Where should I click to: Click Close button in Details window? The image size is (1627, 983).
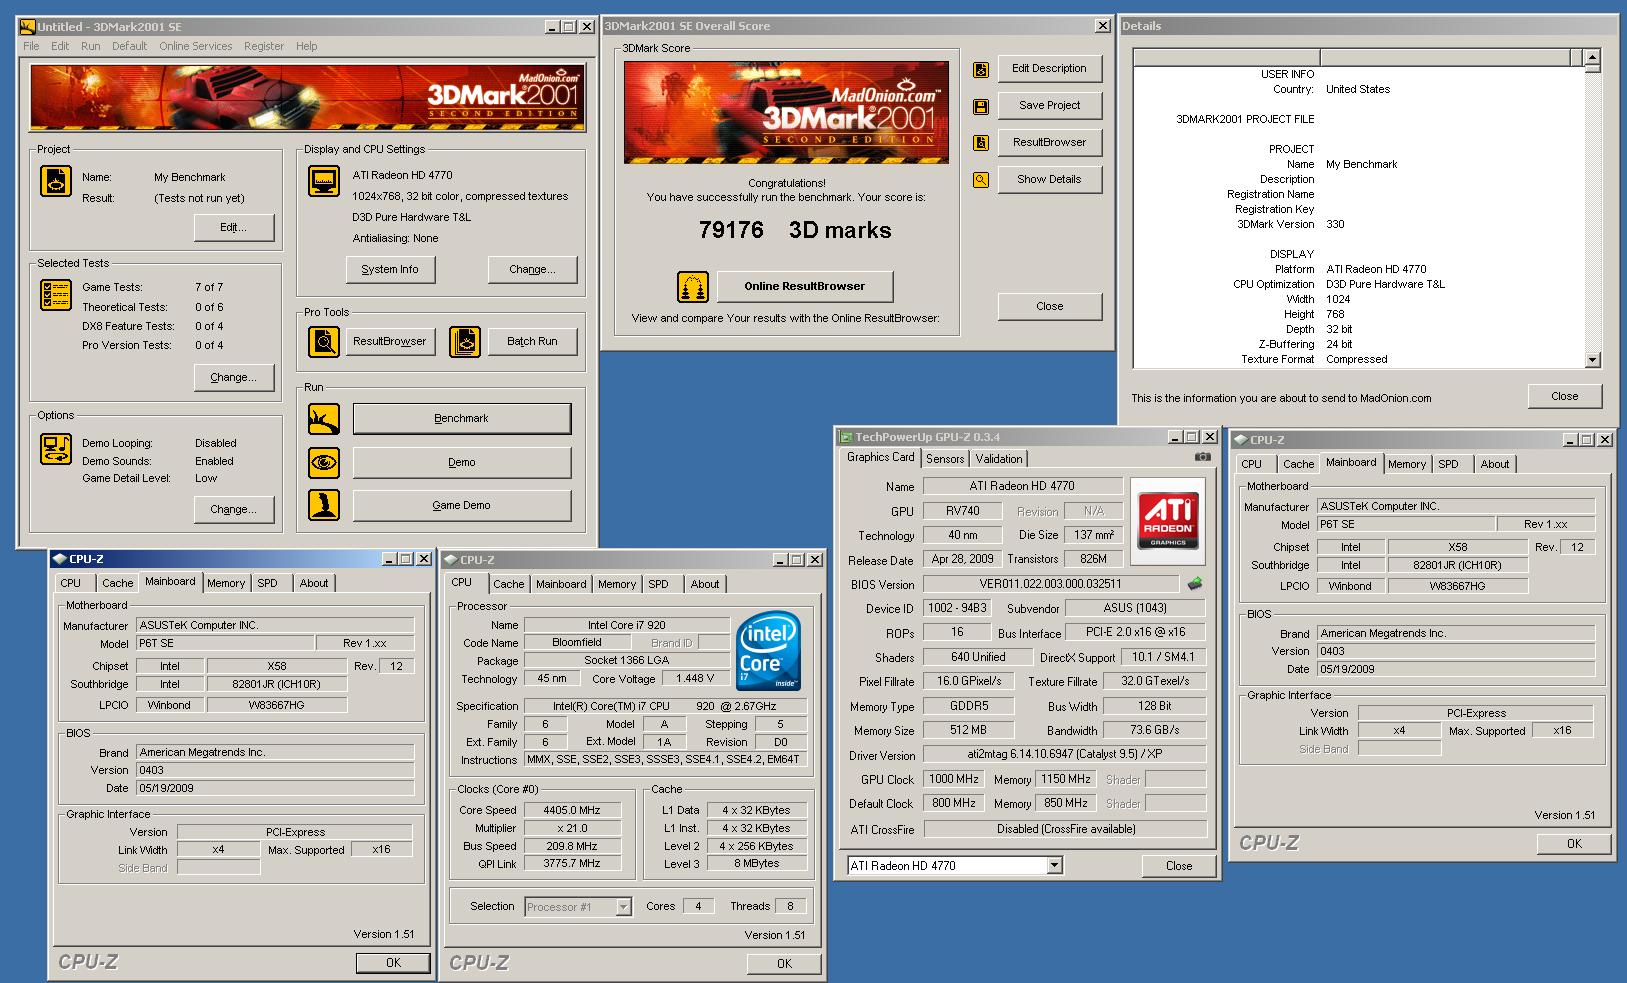1564,397
